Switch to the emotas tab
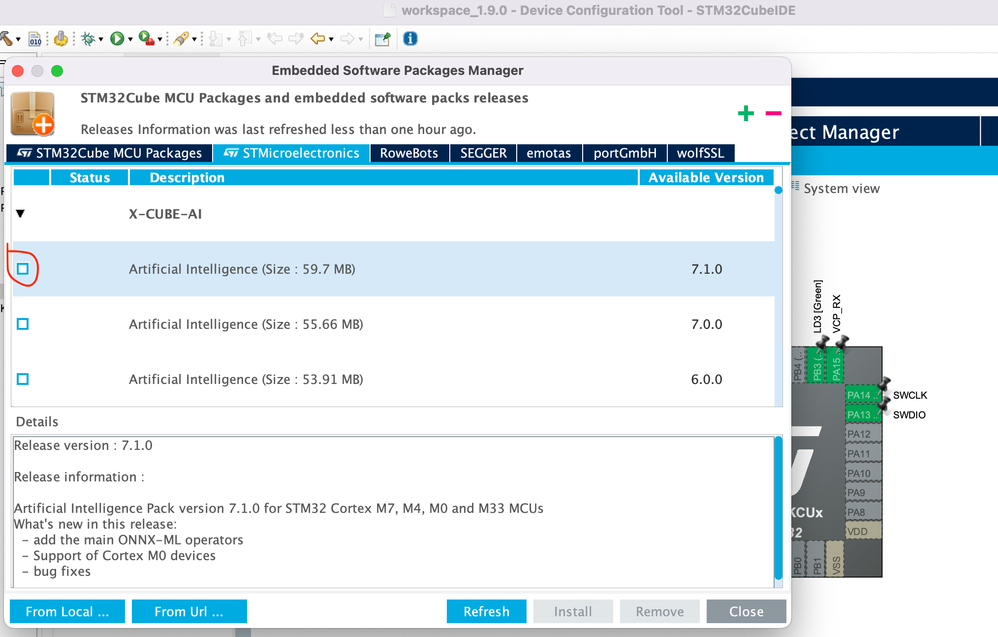998x637 pixels. pos(549,153)
